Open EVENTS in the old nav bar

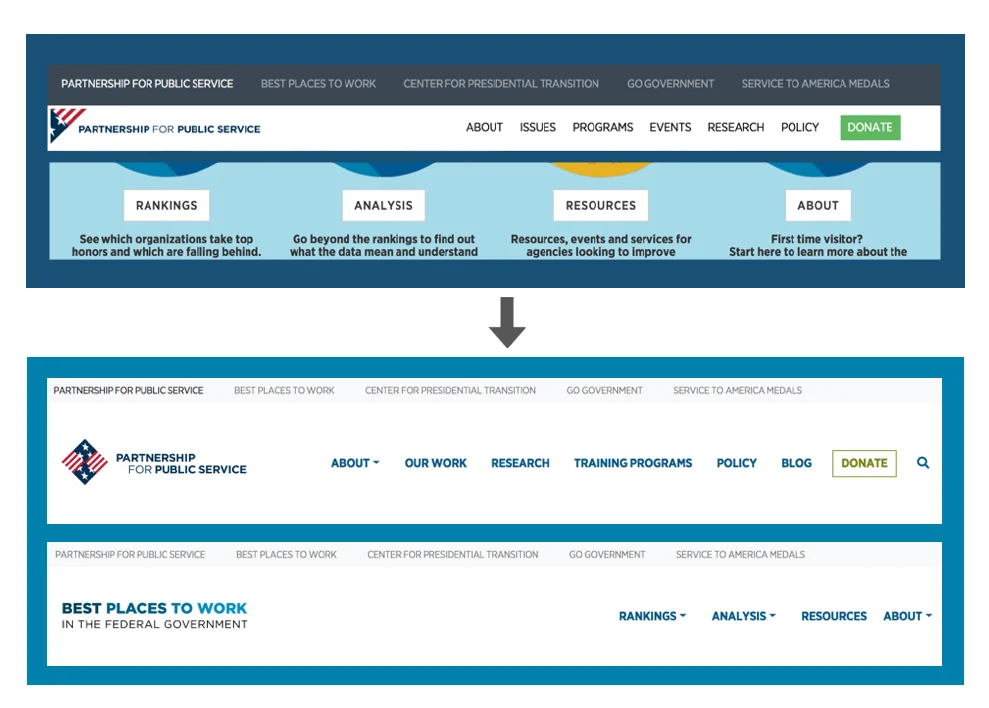(x=670, y=127)
